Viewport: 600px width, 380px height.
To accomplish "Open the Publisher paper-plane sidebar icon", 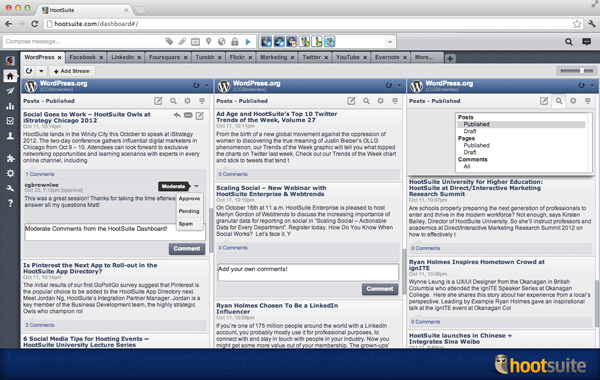I will (x=10, y=91).
